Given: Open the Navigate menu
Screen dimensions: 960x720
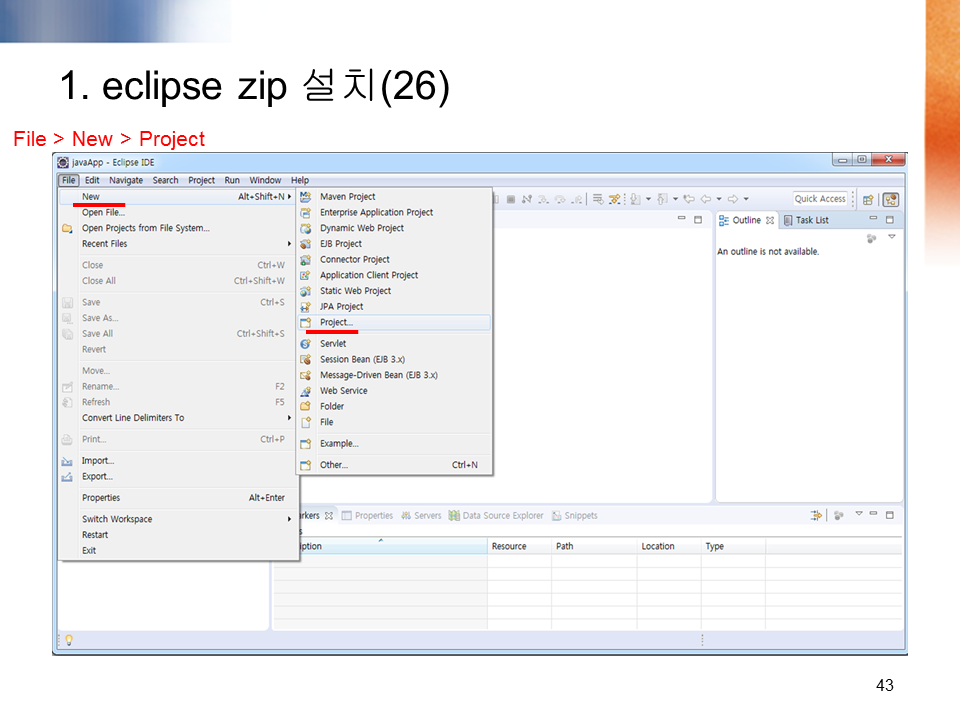Looking at the screenshot, I should 126,180.
